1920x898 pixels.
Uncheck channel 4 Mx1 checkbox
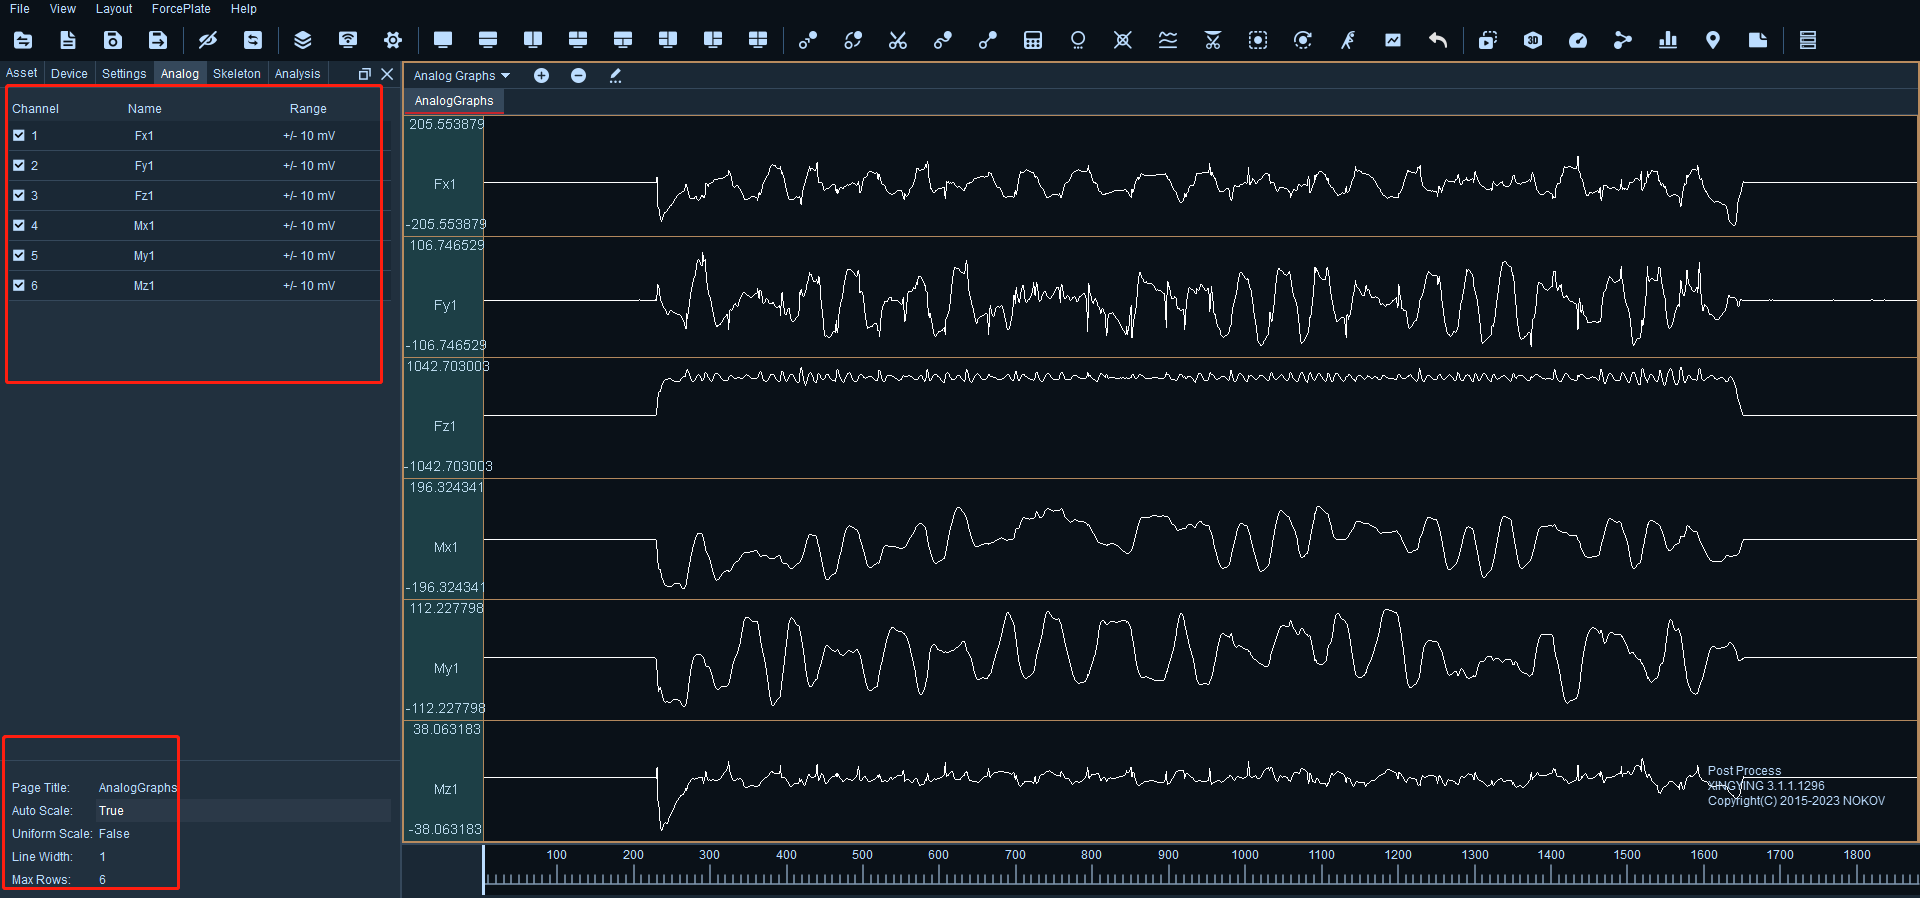pyautogui.click(x=19, y=225)
